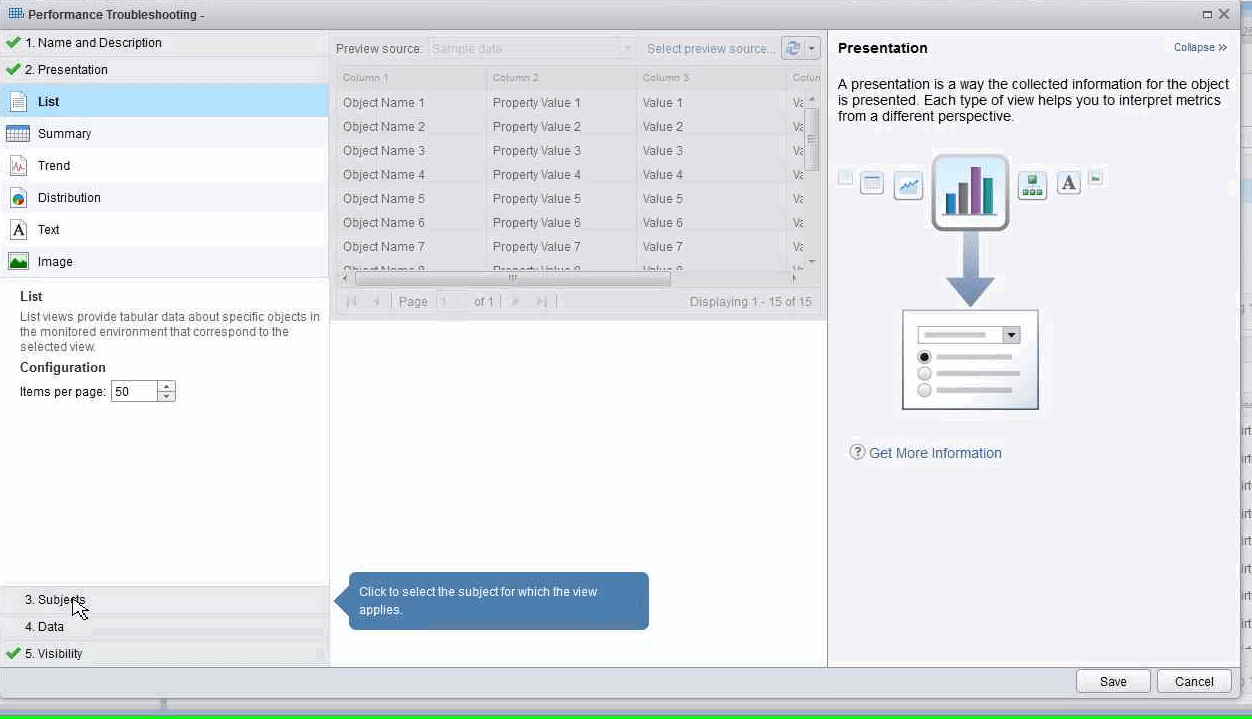Expand the refresh button dropdown arrow
Screen dimensions: 1252x719
(812, 48)
